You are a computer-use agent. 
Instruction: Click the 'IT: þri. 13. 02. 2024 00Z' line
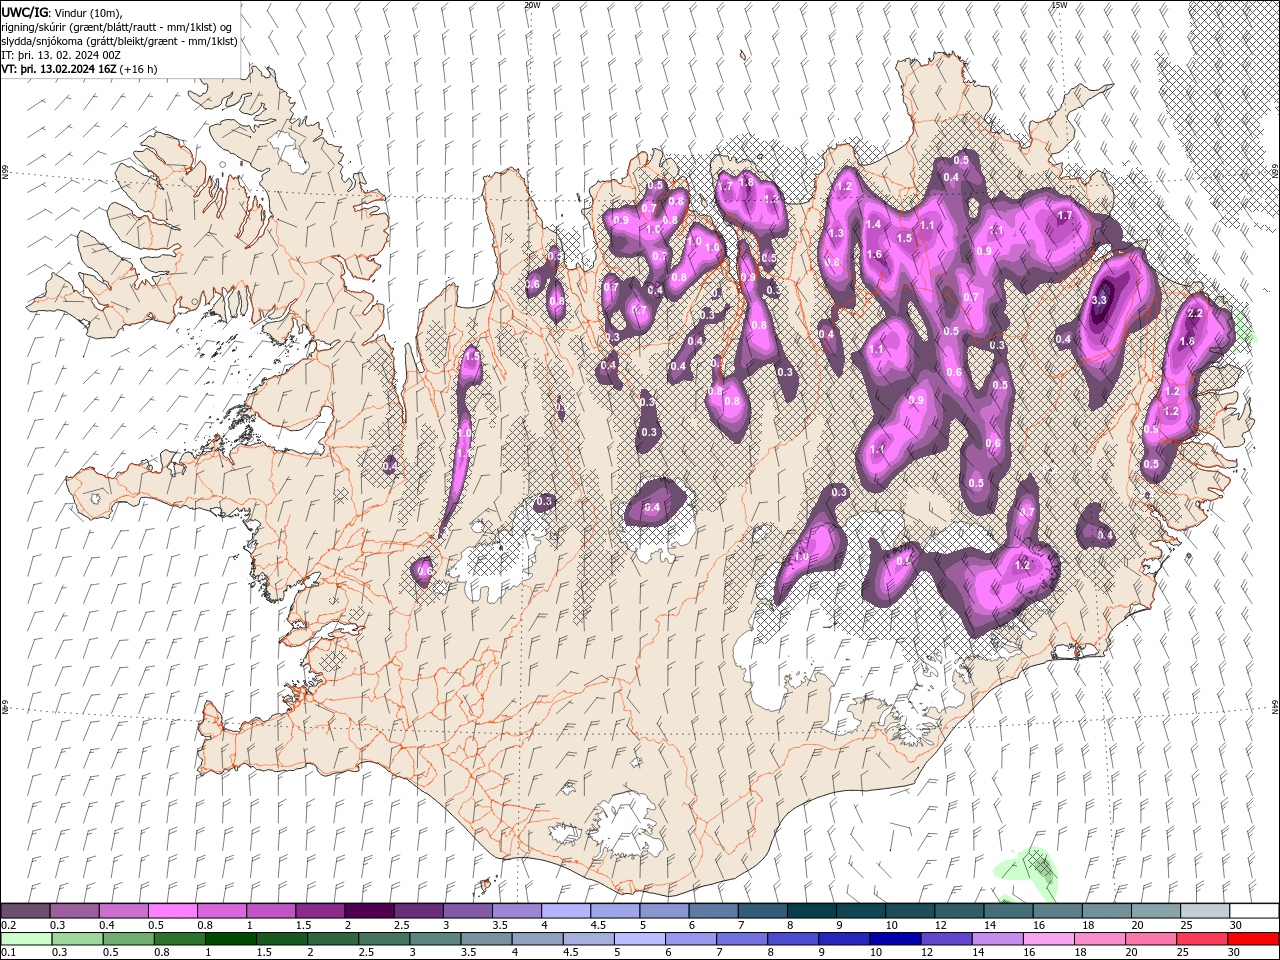[x=62, y=55]
